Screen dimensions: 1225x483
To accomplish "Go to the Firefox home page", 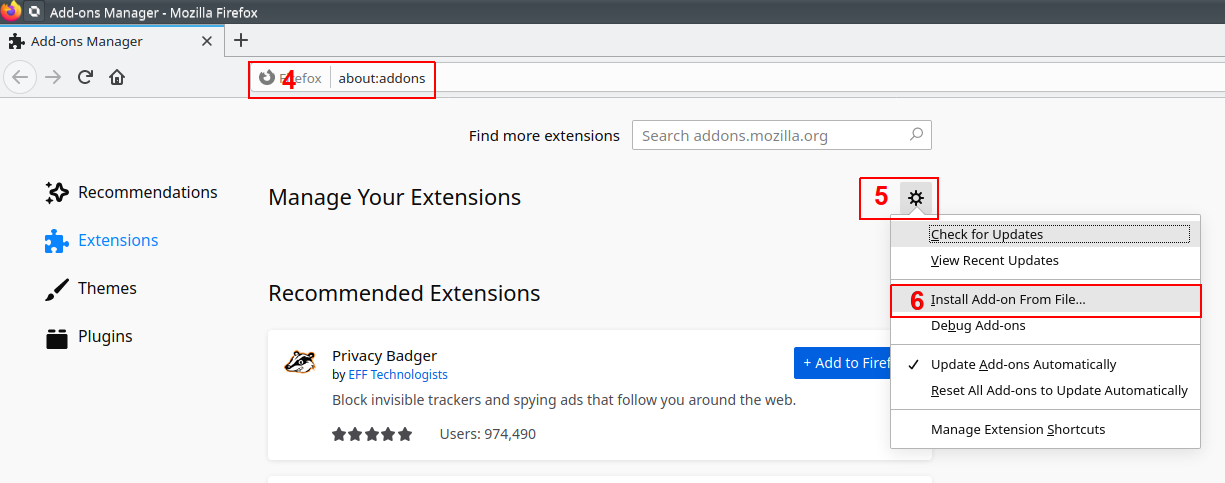I will (x=117, y=77).
